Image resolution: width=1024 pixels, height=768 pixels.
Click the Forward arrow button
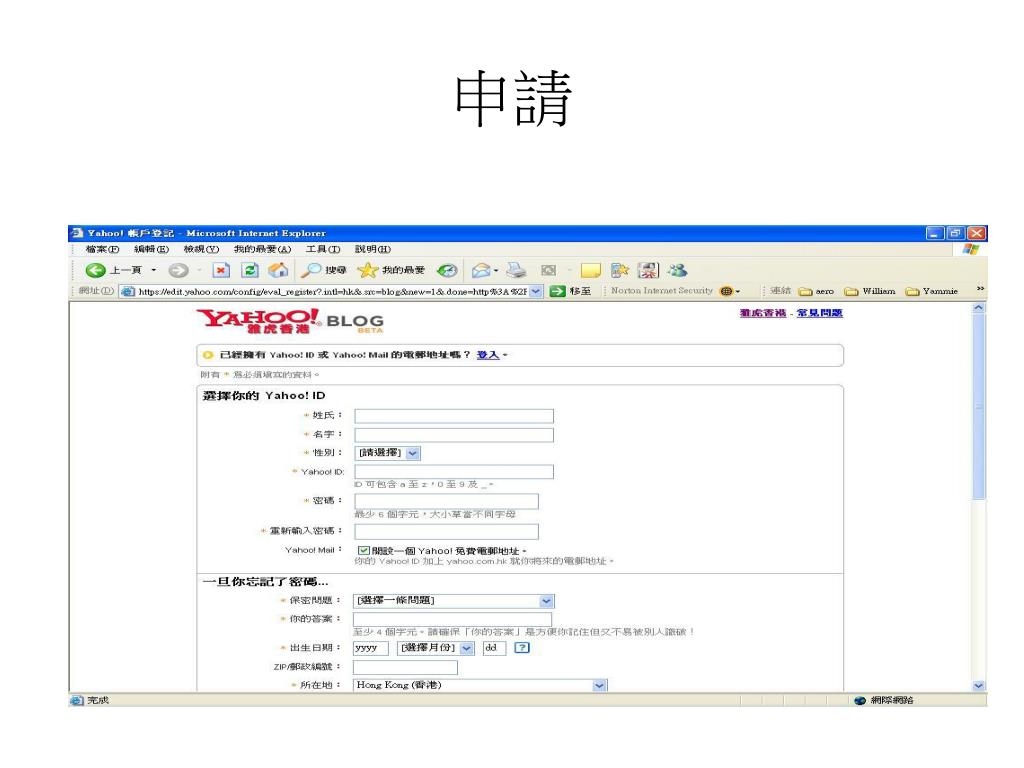[178, 270]
